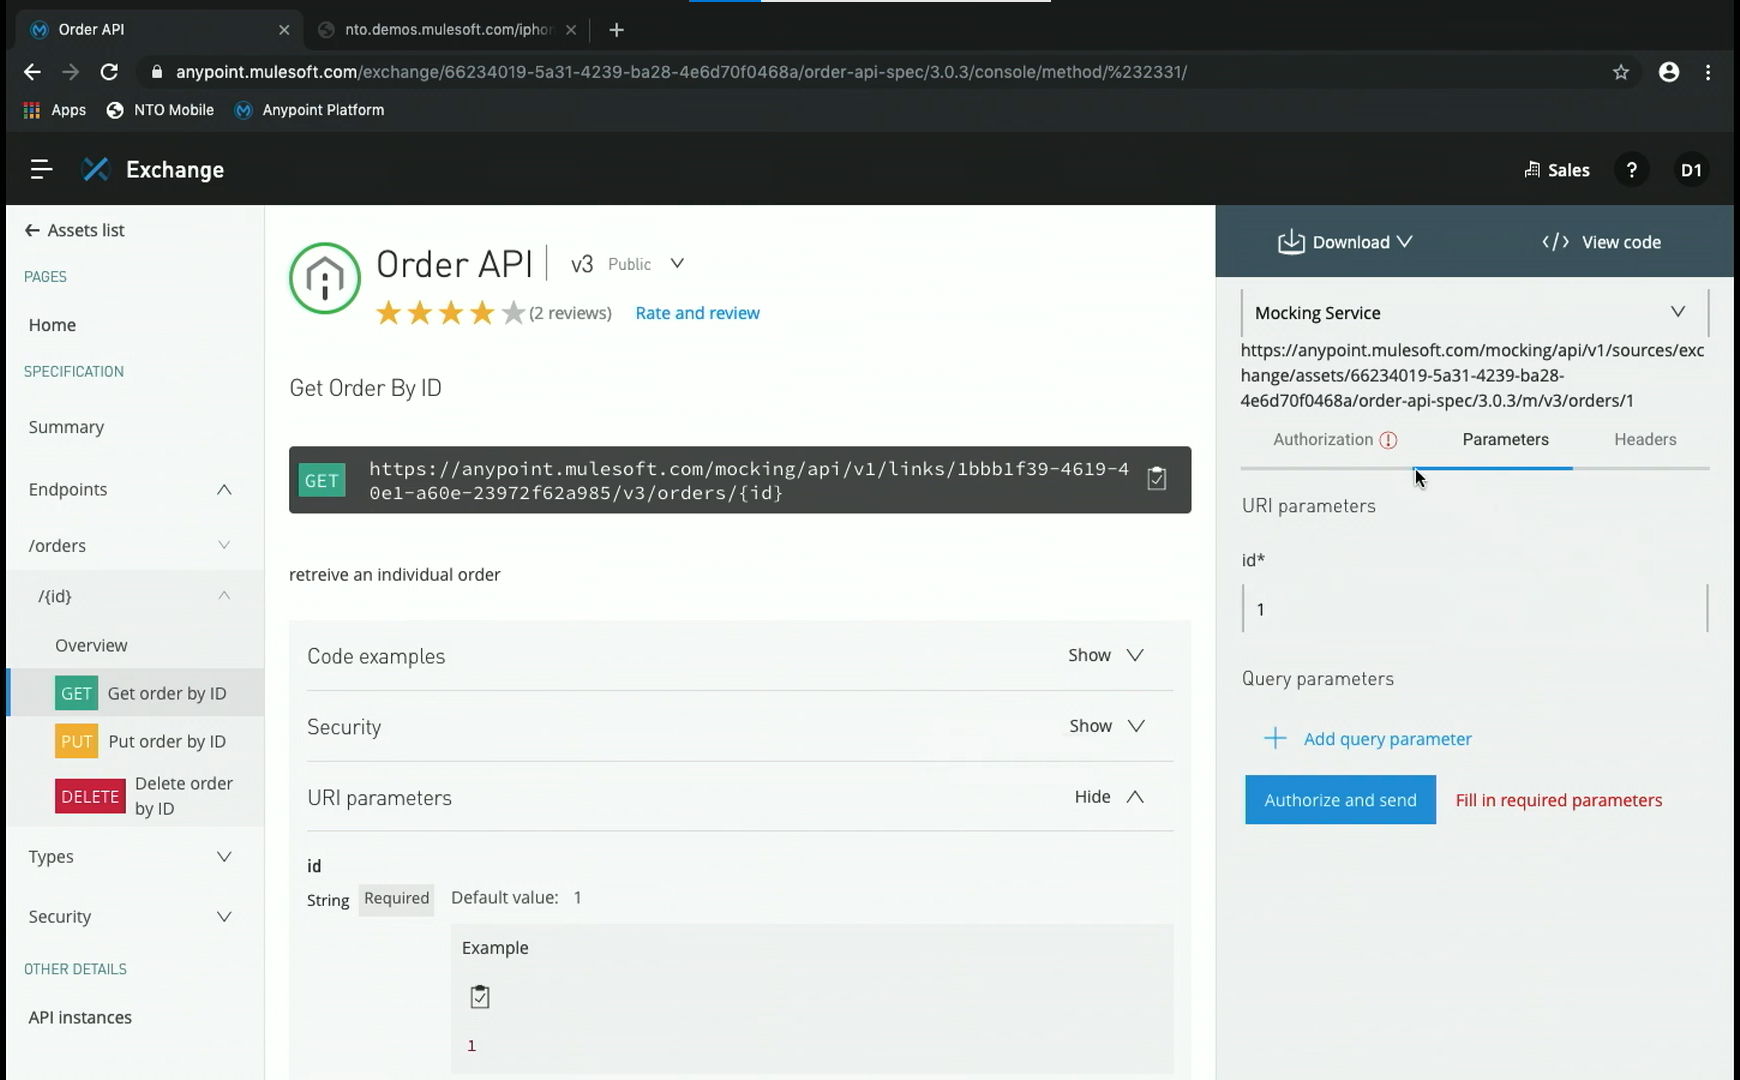Click the Authorization warning icon
Screen dimensions: 1740x1080
click(x=1388, y=440)
